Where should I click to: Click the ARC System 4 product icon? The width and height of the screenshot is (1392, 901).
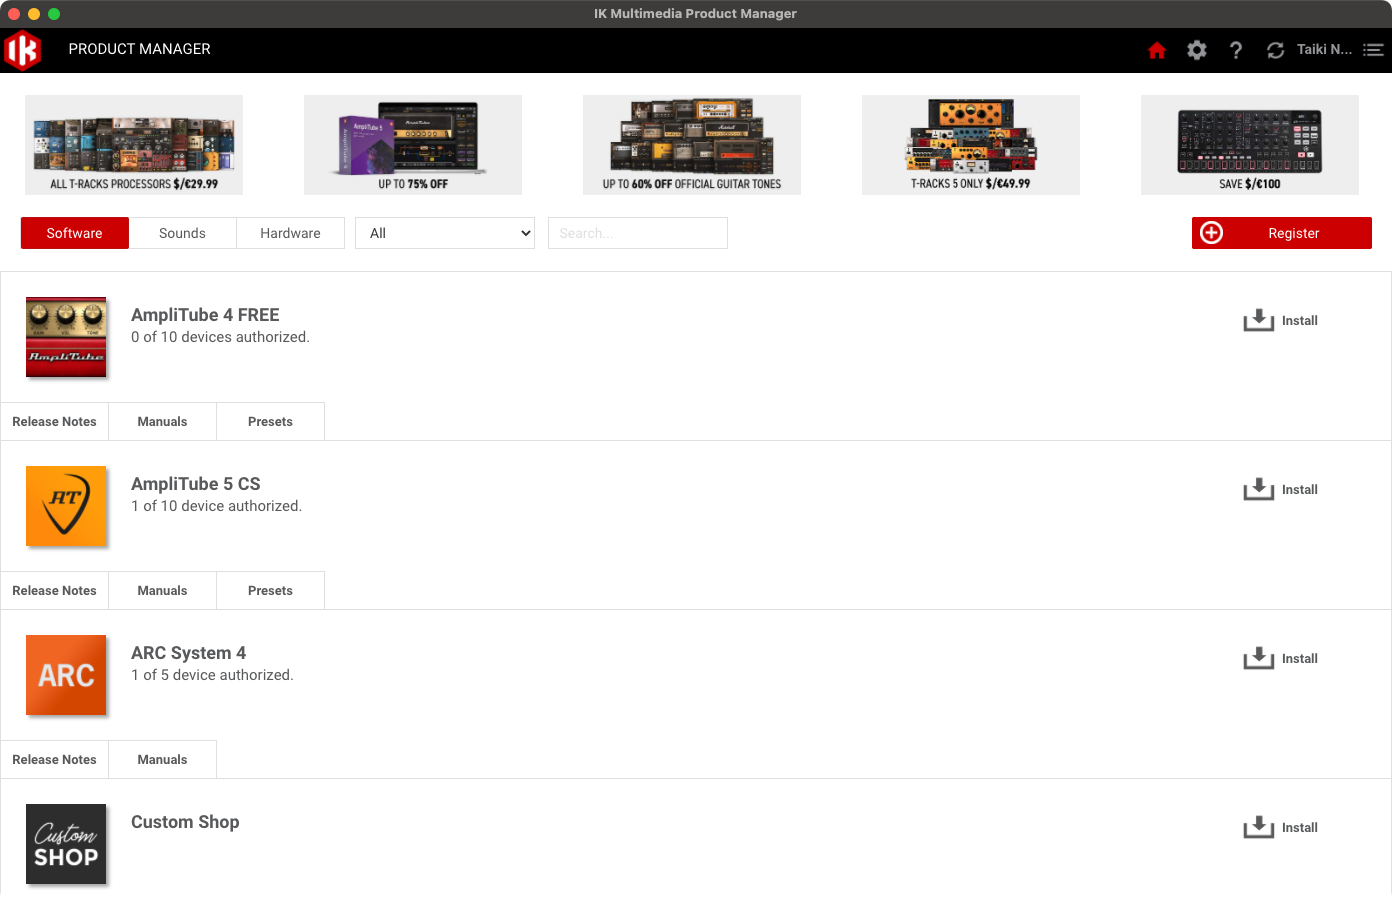(66, 675)
